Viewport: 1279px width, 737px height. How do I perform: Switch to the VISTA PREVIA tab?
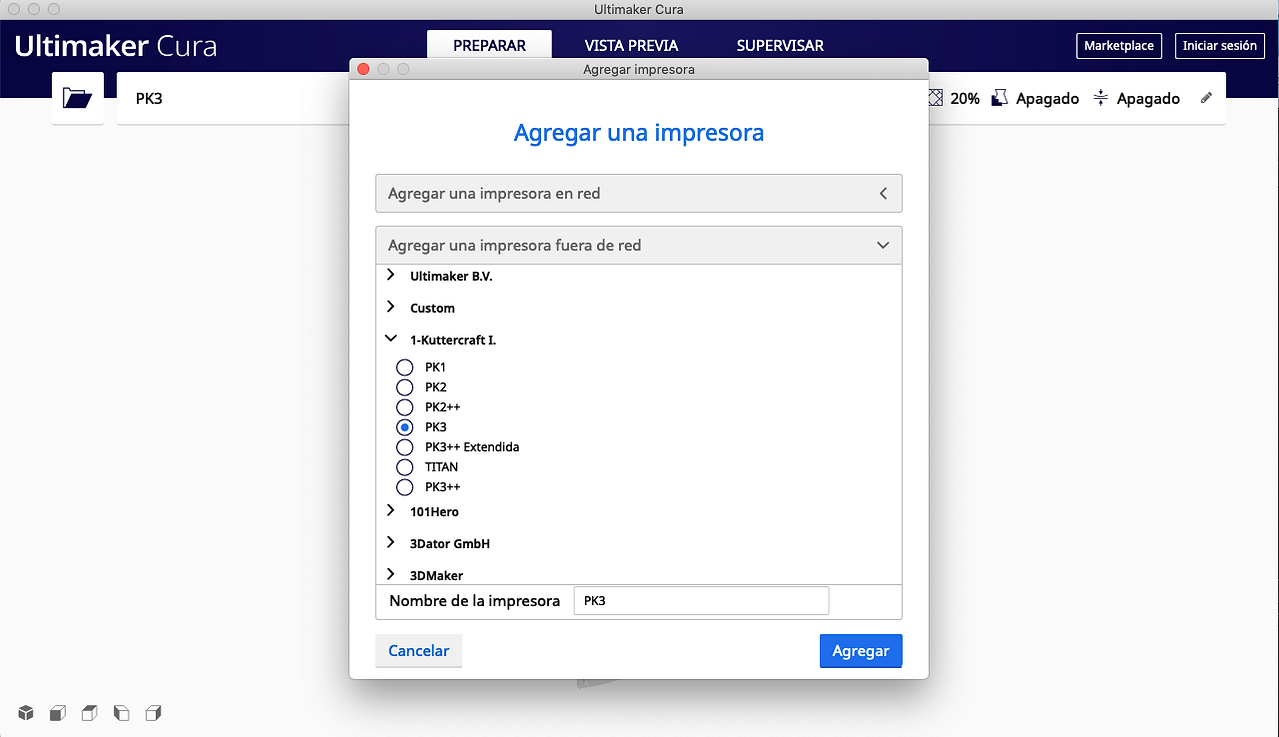pyautogui.click(x=631, y=45)
